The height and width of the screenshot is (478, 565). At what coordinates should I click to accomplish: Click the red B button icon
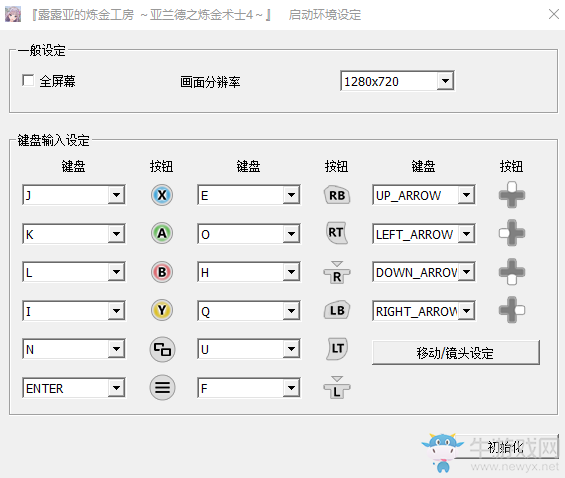[x=162, y=272]
